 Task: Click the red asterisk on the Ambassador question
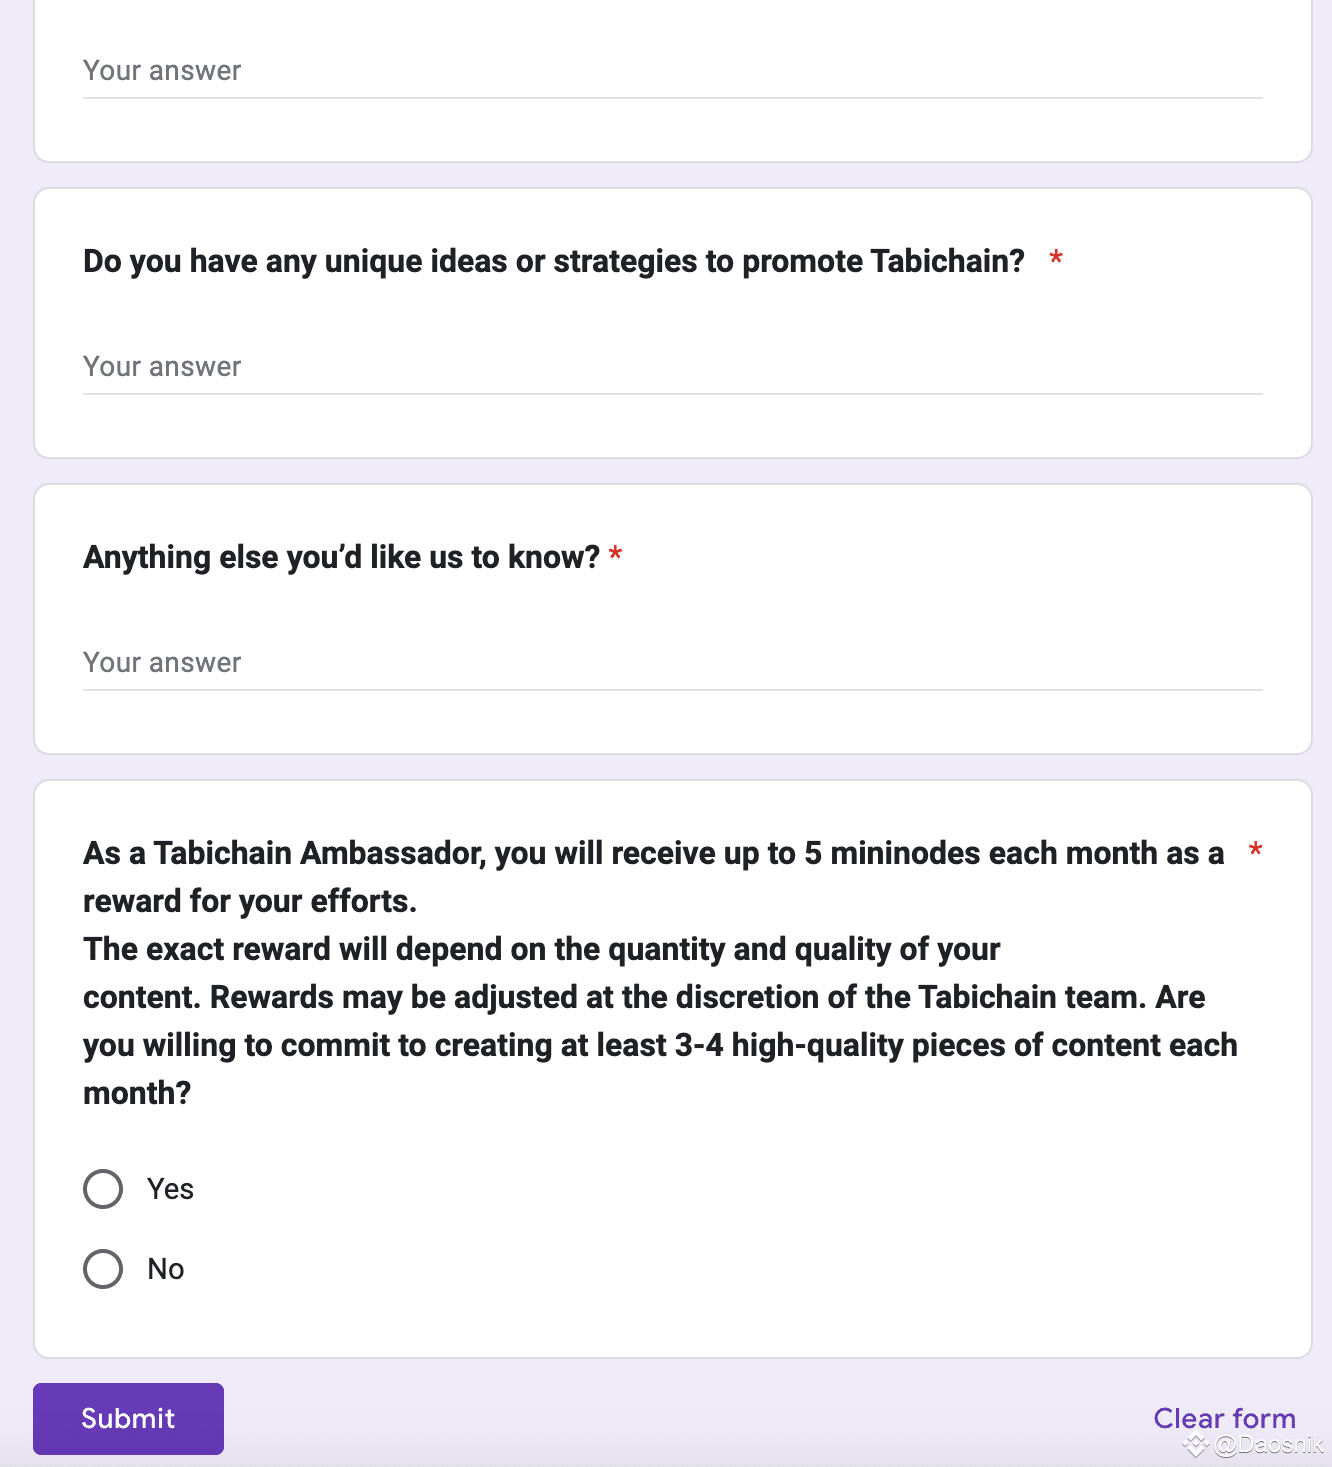pyautogui.click(x=1255, y=851)
